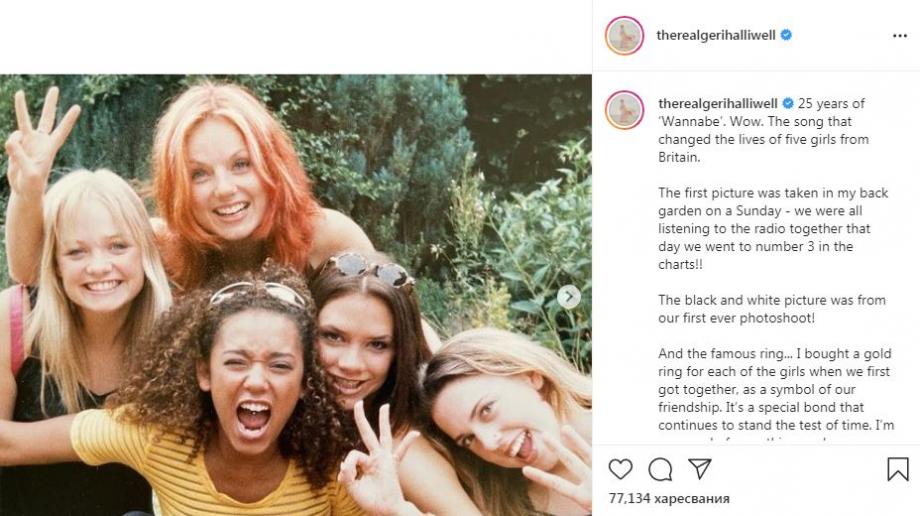Open the three-dot more options menu
920x516 pixels.
point(899,35)
